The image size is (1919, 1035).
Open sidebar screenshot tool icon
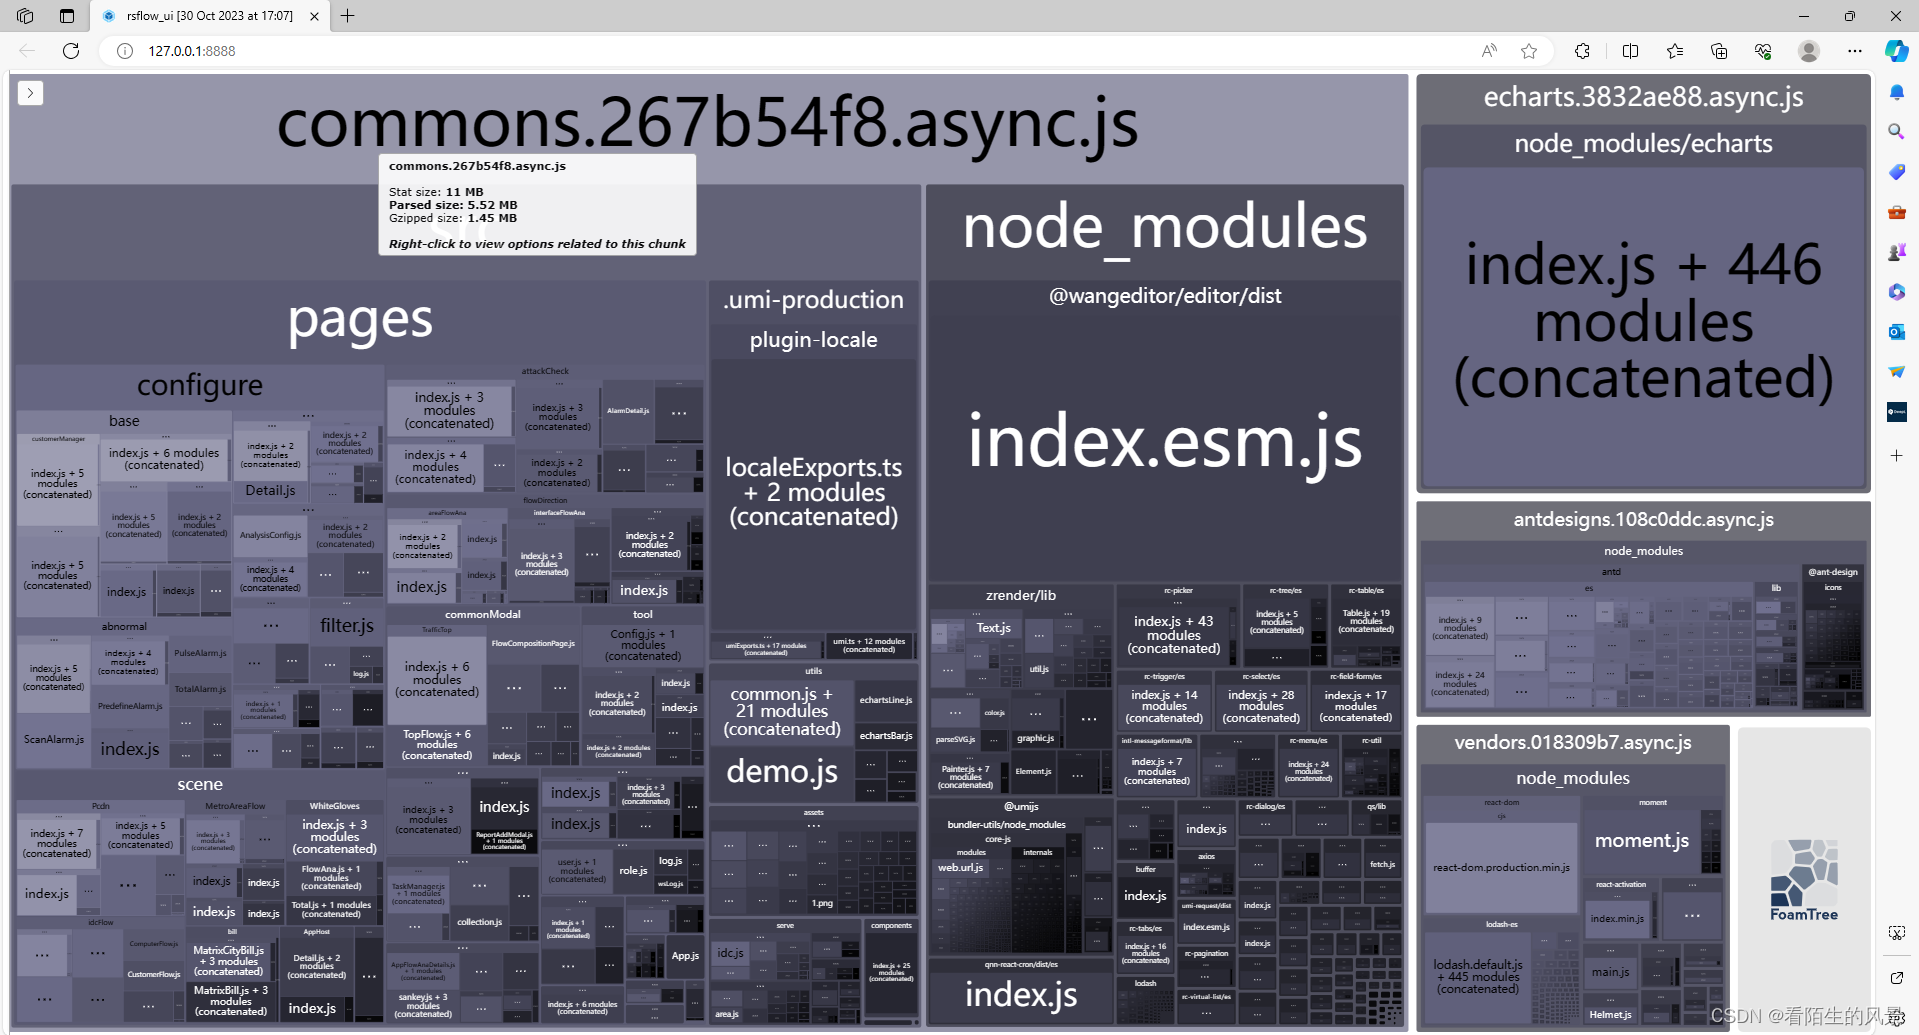click(x=1897, y=933)
